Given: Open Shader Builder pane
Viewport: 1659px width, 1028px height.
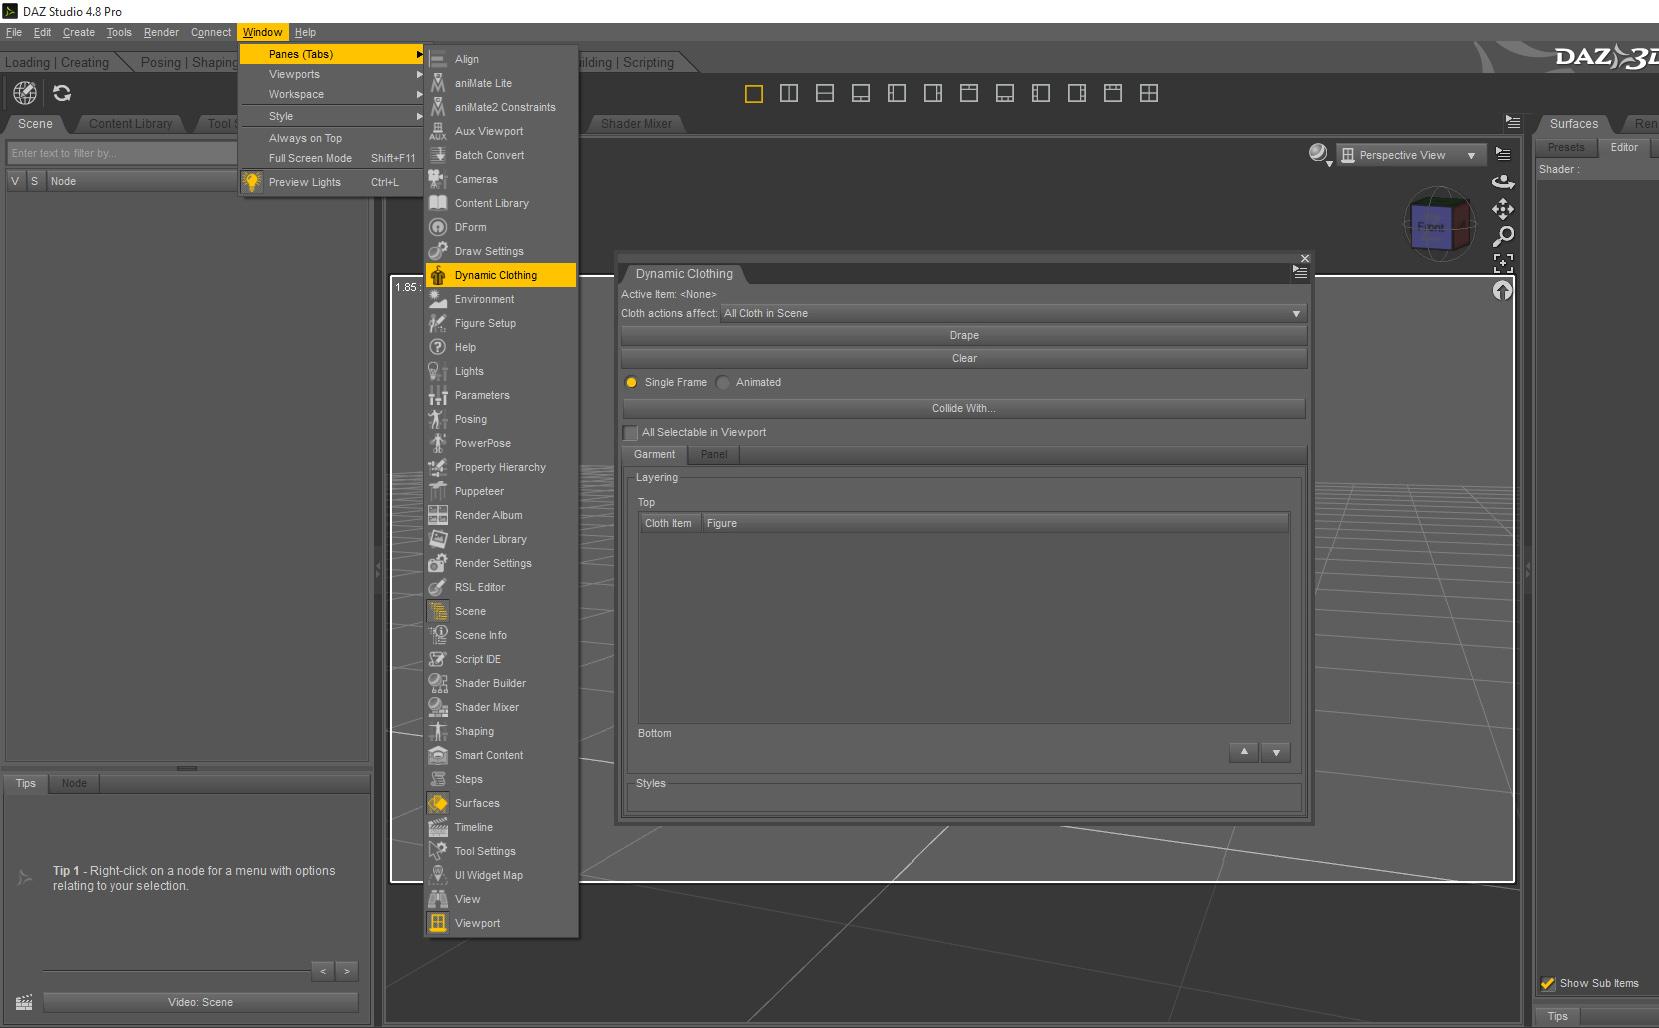Looking at the screenshot, I should coord(501,683).
